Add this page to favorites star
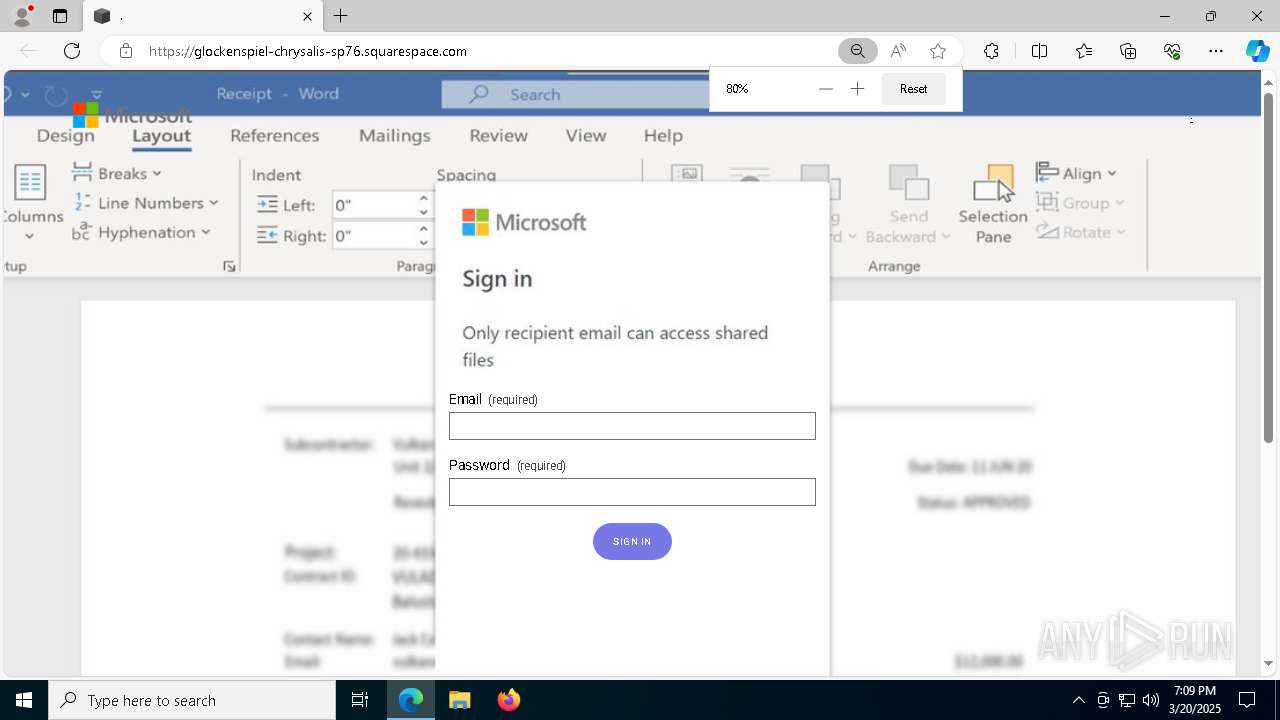 [x=938, y=51]
